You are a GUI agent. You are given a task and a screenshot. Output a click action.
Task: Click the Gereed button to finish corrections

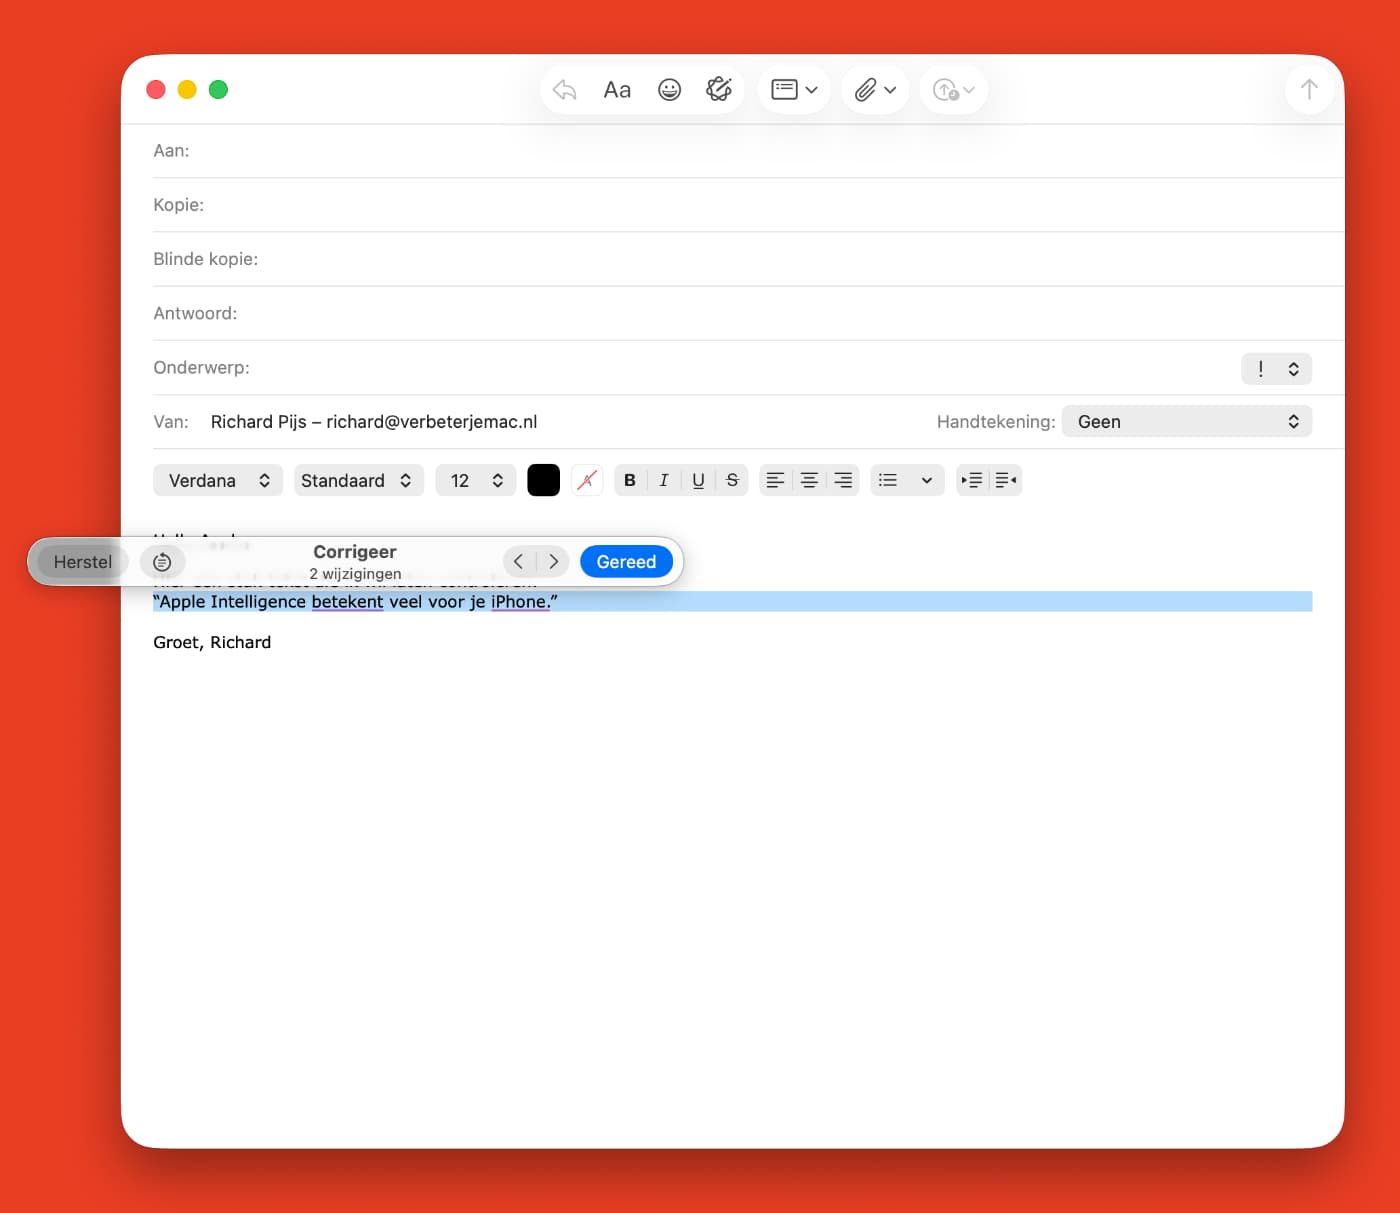(626, 561)
